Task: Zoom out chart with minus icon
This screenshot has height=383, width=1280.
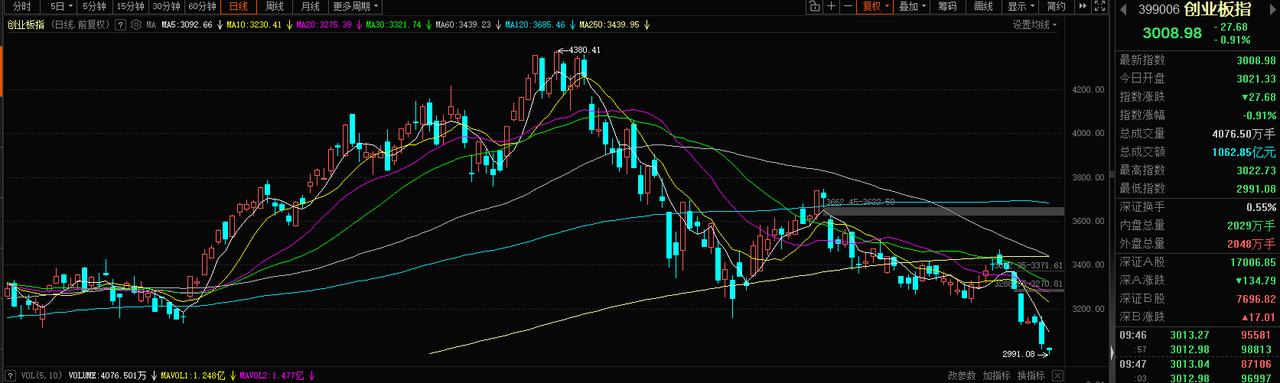Action: point(847,6)
